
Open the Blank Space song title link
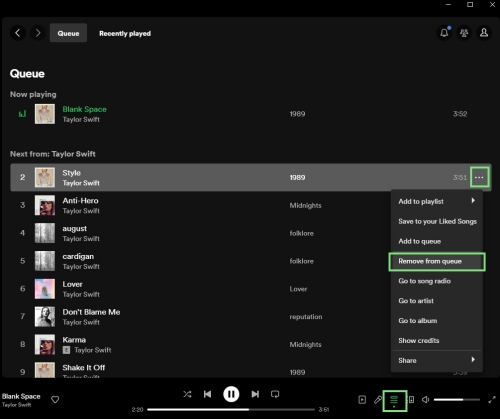point(84,109)
